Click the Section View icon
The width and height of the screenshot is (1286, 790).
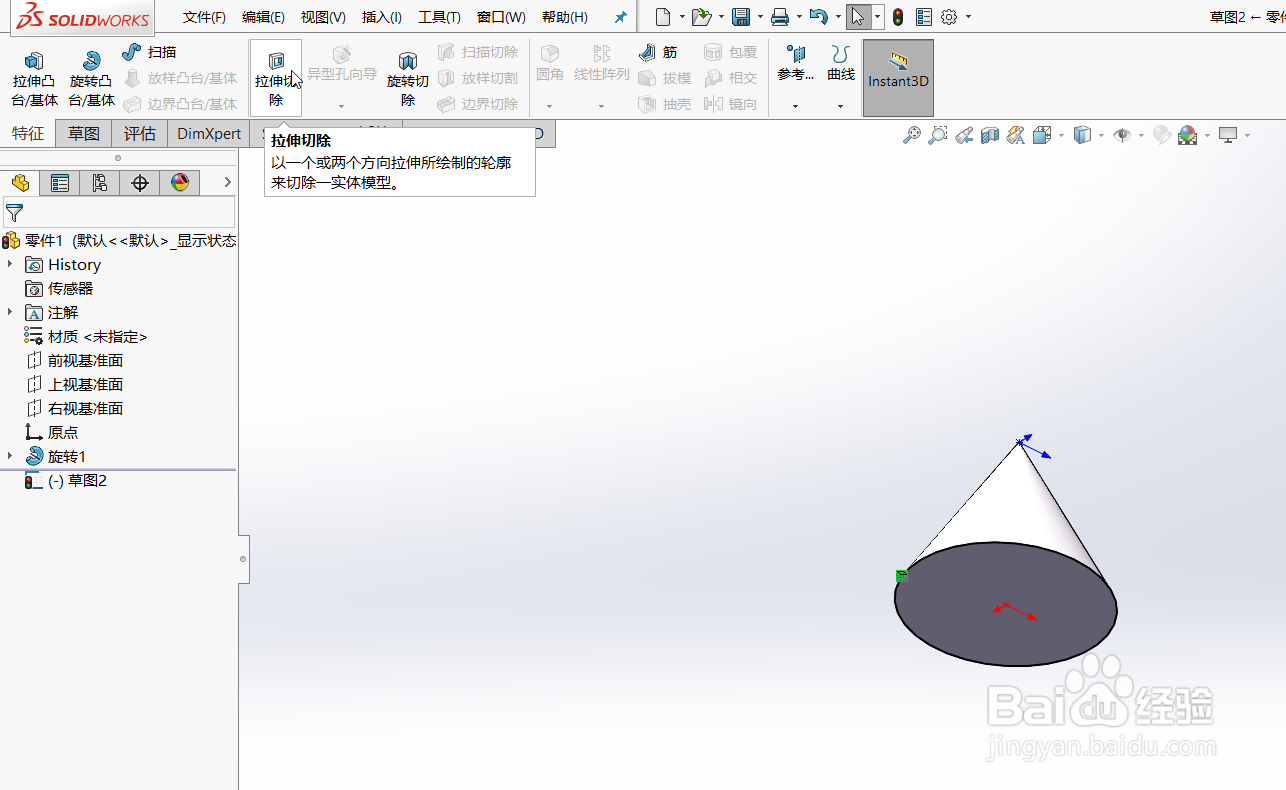[x=990, y=135]
